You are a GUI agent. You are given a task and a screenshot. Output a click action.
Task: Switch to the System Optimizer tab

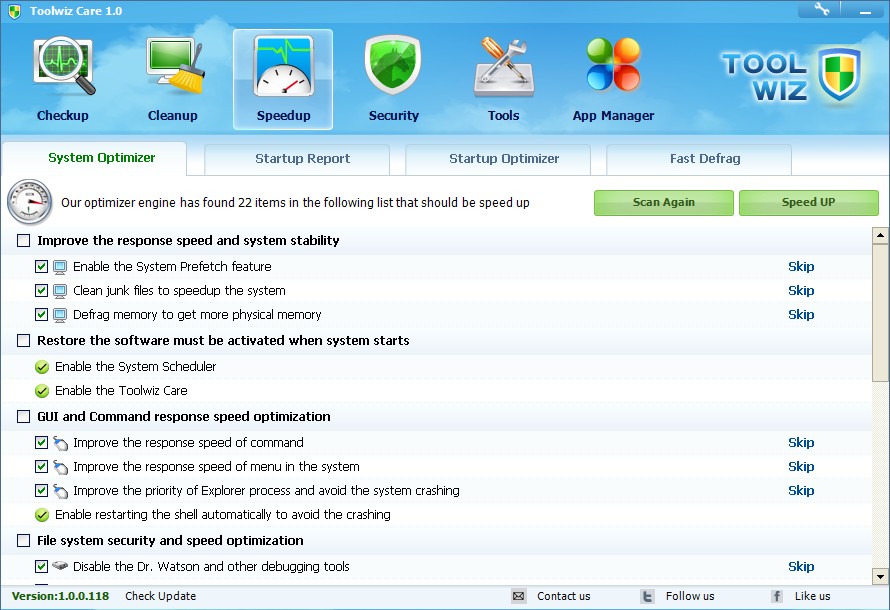coord(94,158)
